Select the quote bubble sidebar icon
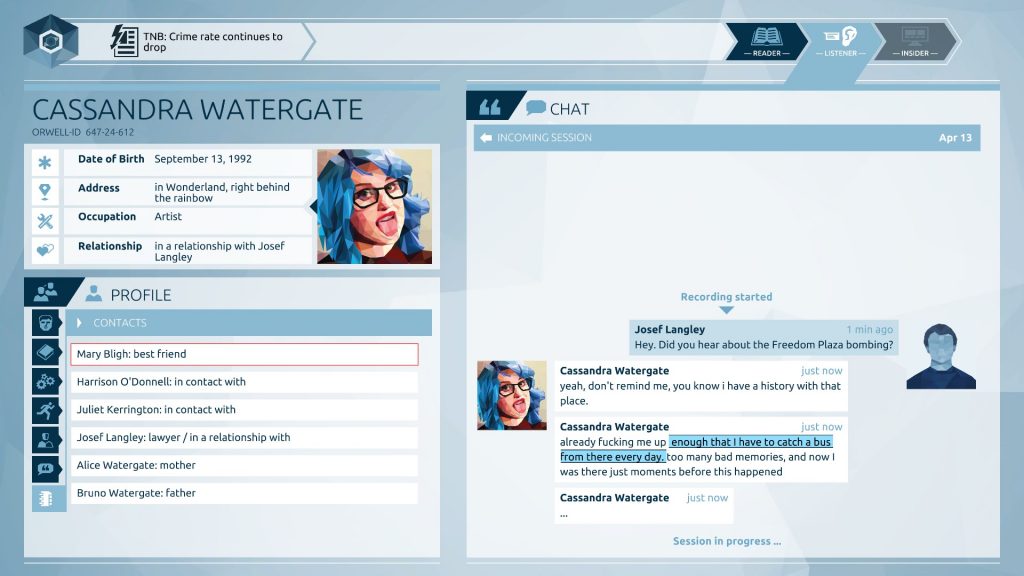The height and width of the screenshot is (576, 1024). [48, 468]
